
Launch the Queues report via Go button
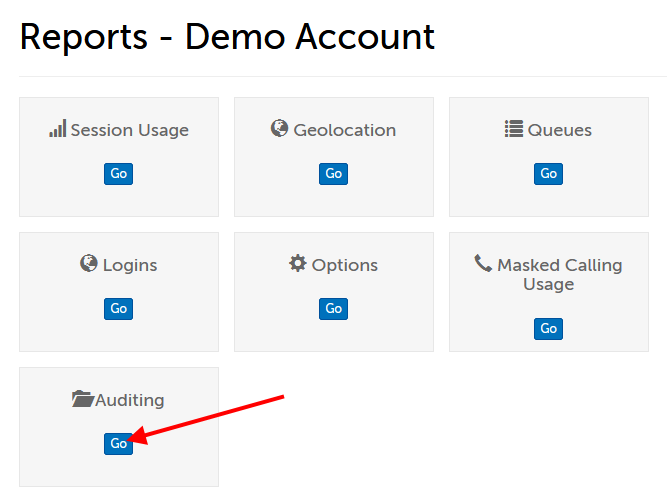click(548, 174)
